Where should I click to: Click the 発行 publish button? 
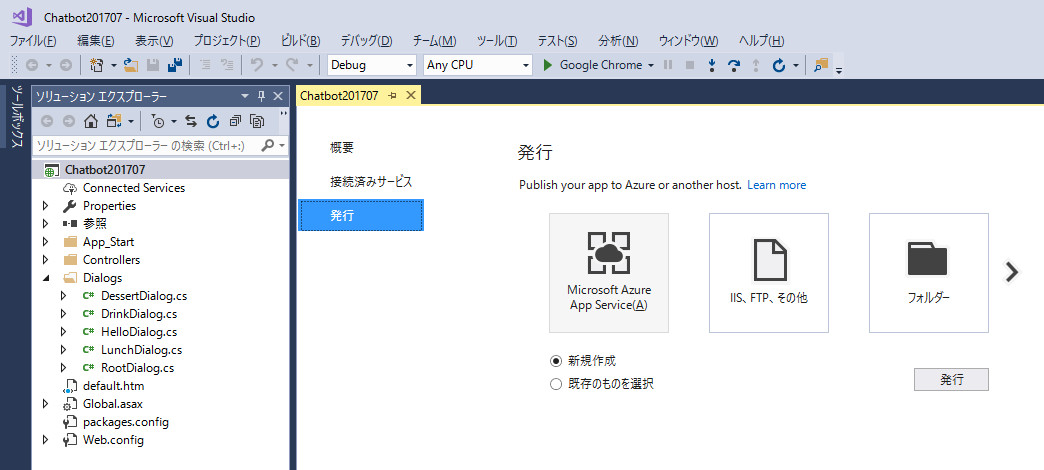point(951,379)
